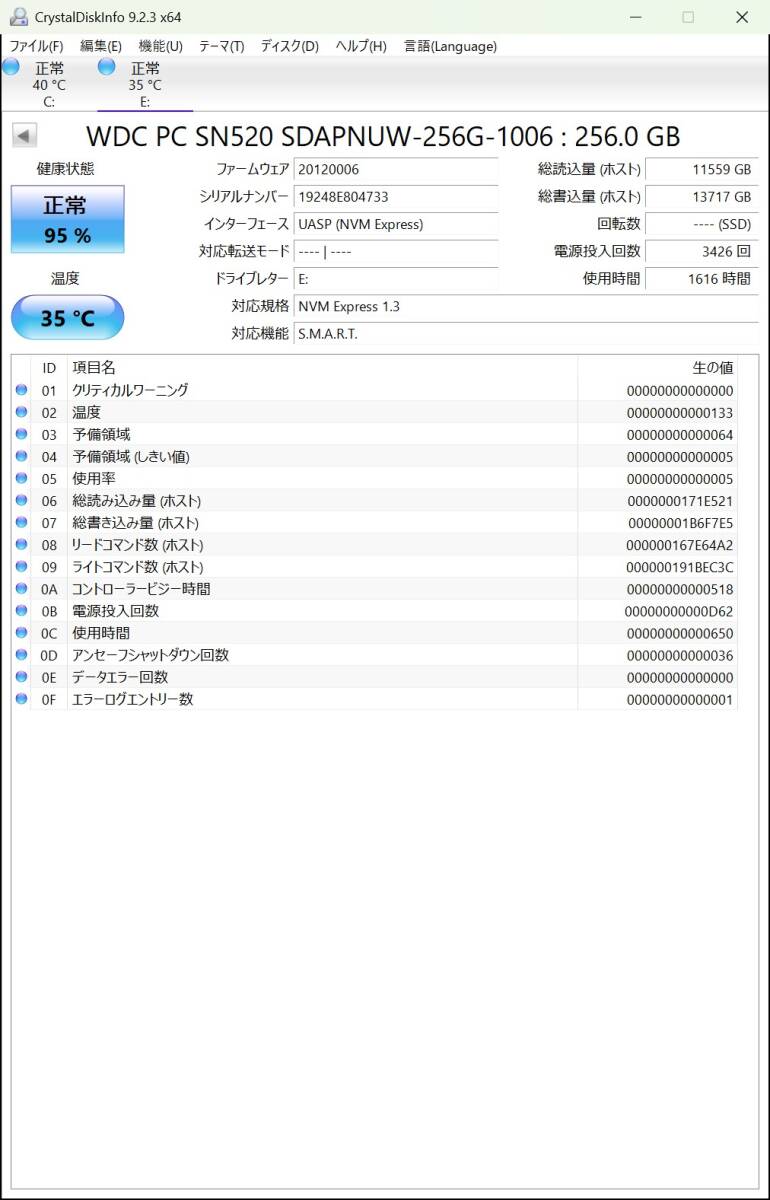Select the リードコマンド数 (ホスト) row

[375, 544]
